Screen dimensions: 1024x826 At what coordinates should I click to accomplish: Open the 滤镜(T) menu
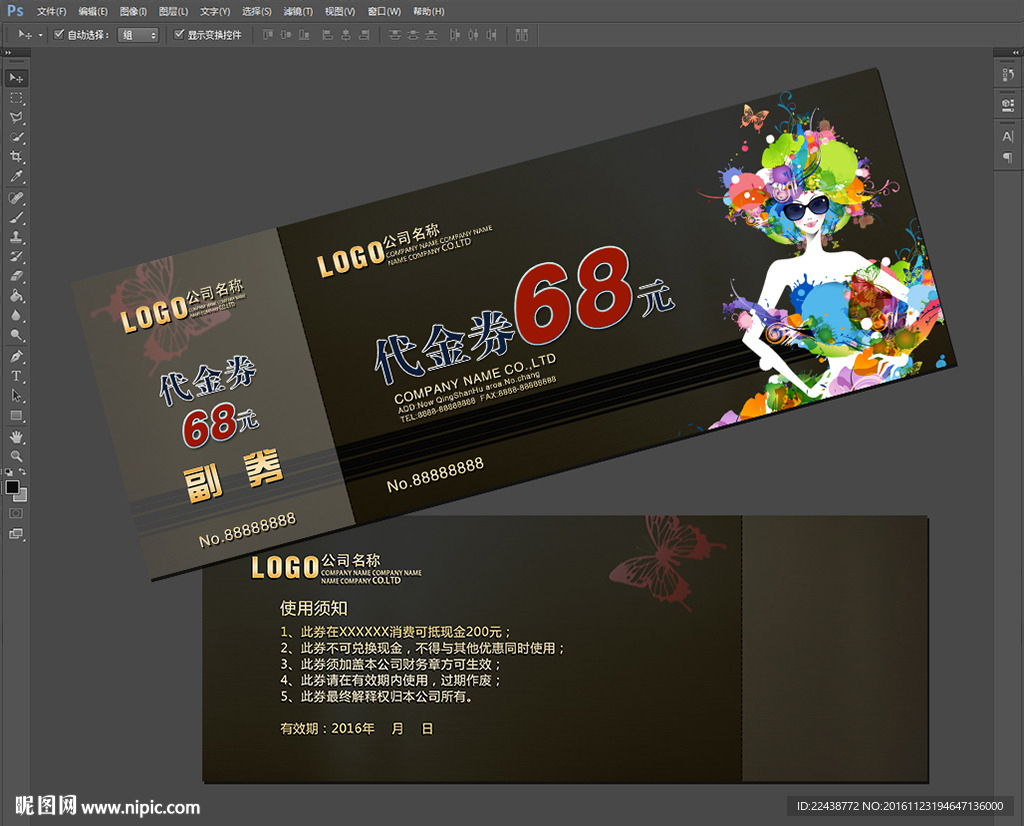coord(293,11)
